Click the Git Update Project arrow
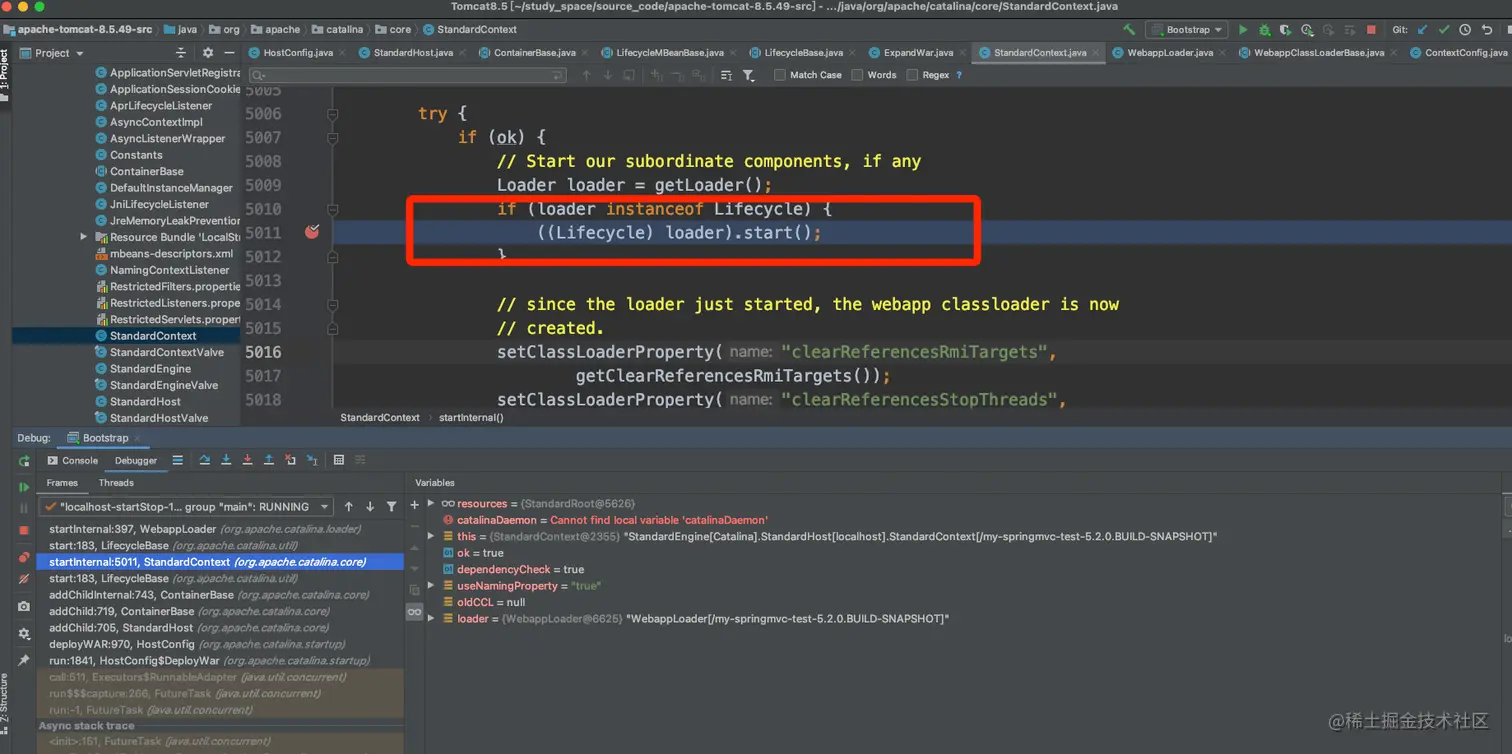 coord(1423,30)
